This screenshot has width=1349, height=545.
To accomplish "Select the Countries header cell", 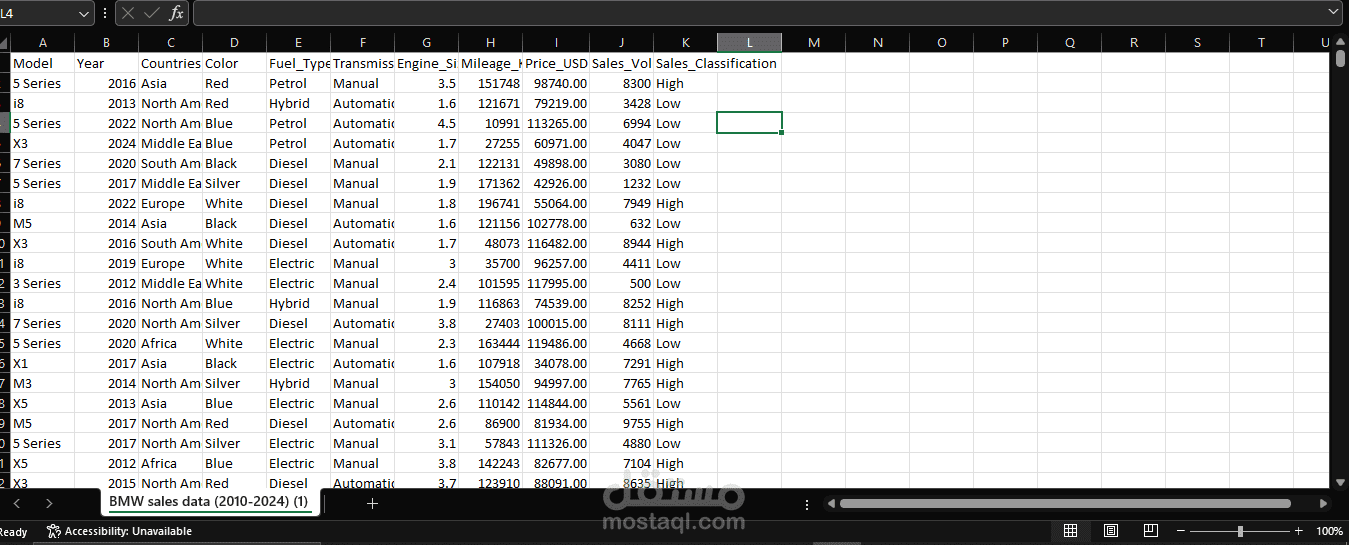I will [171, 63].
